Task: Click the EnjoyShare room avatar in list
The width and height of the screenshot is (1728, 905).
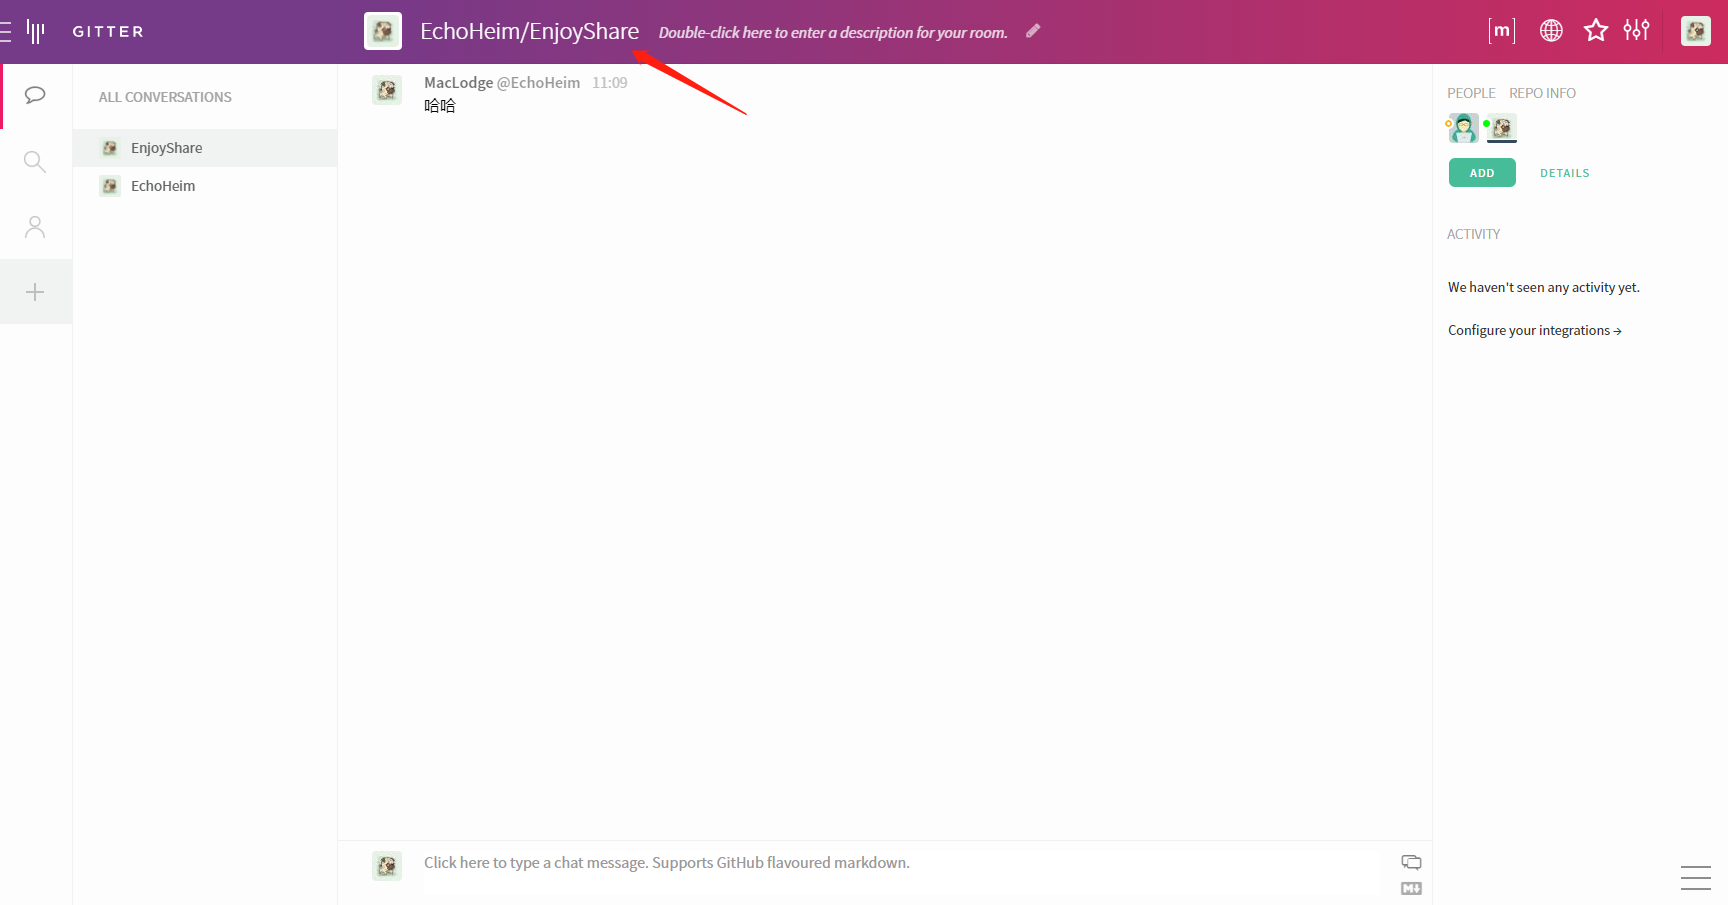Action: pyautogui.click(x=110, y=148)
